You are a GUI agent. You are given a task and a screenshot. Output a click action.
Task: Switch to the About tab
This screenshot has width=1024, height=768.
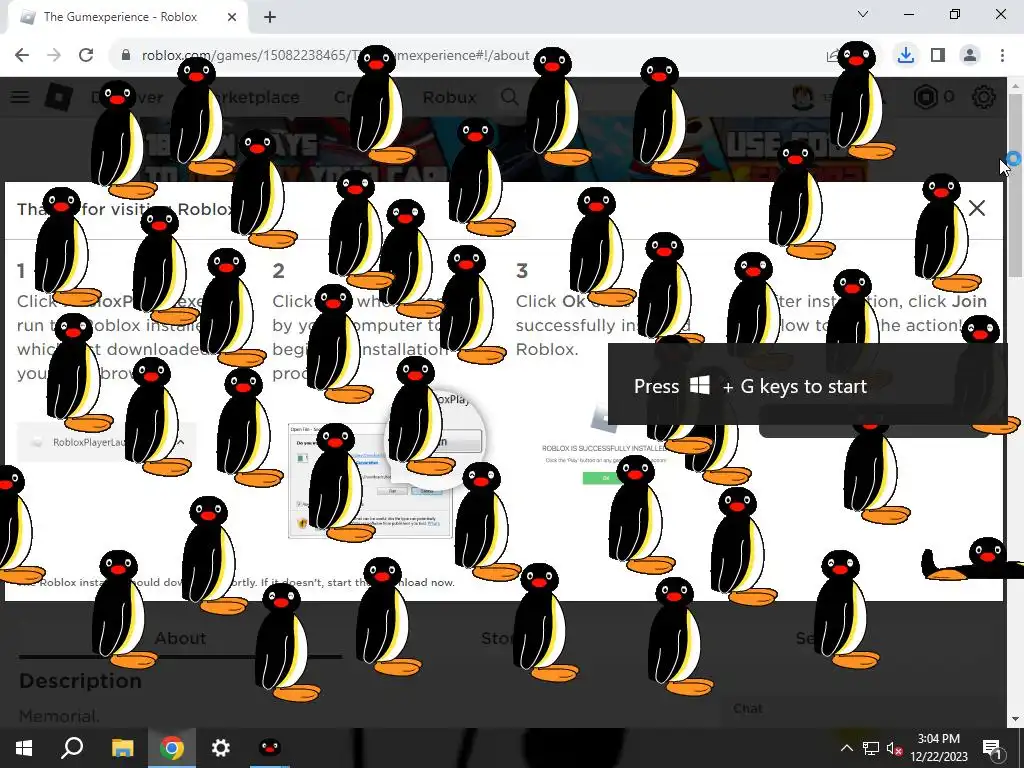click(x=180, y=638)
